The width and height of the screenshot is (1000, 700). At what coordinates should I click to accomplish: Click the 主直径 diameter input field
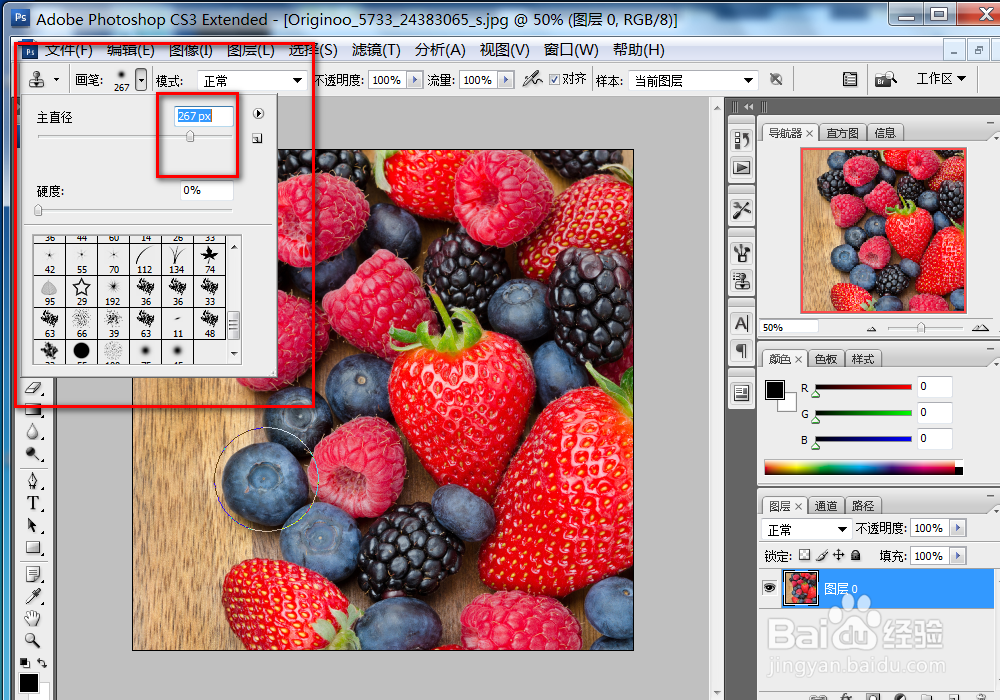point(204,116)
